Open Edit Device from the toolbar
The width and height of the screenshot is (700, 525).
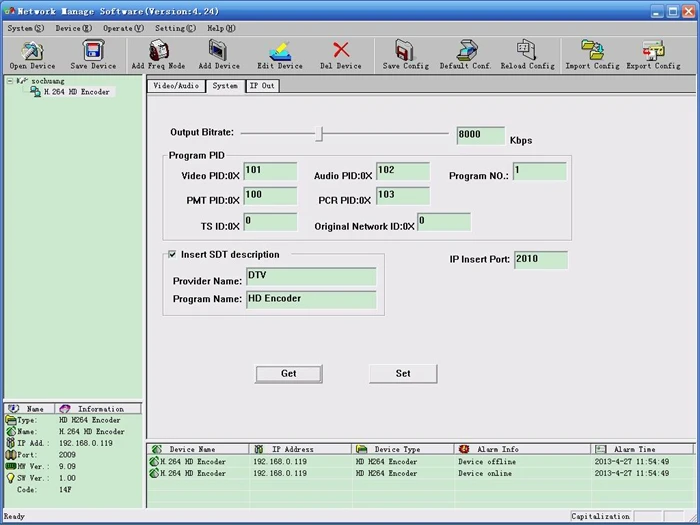click(x=280, y=50)
